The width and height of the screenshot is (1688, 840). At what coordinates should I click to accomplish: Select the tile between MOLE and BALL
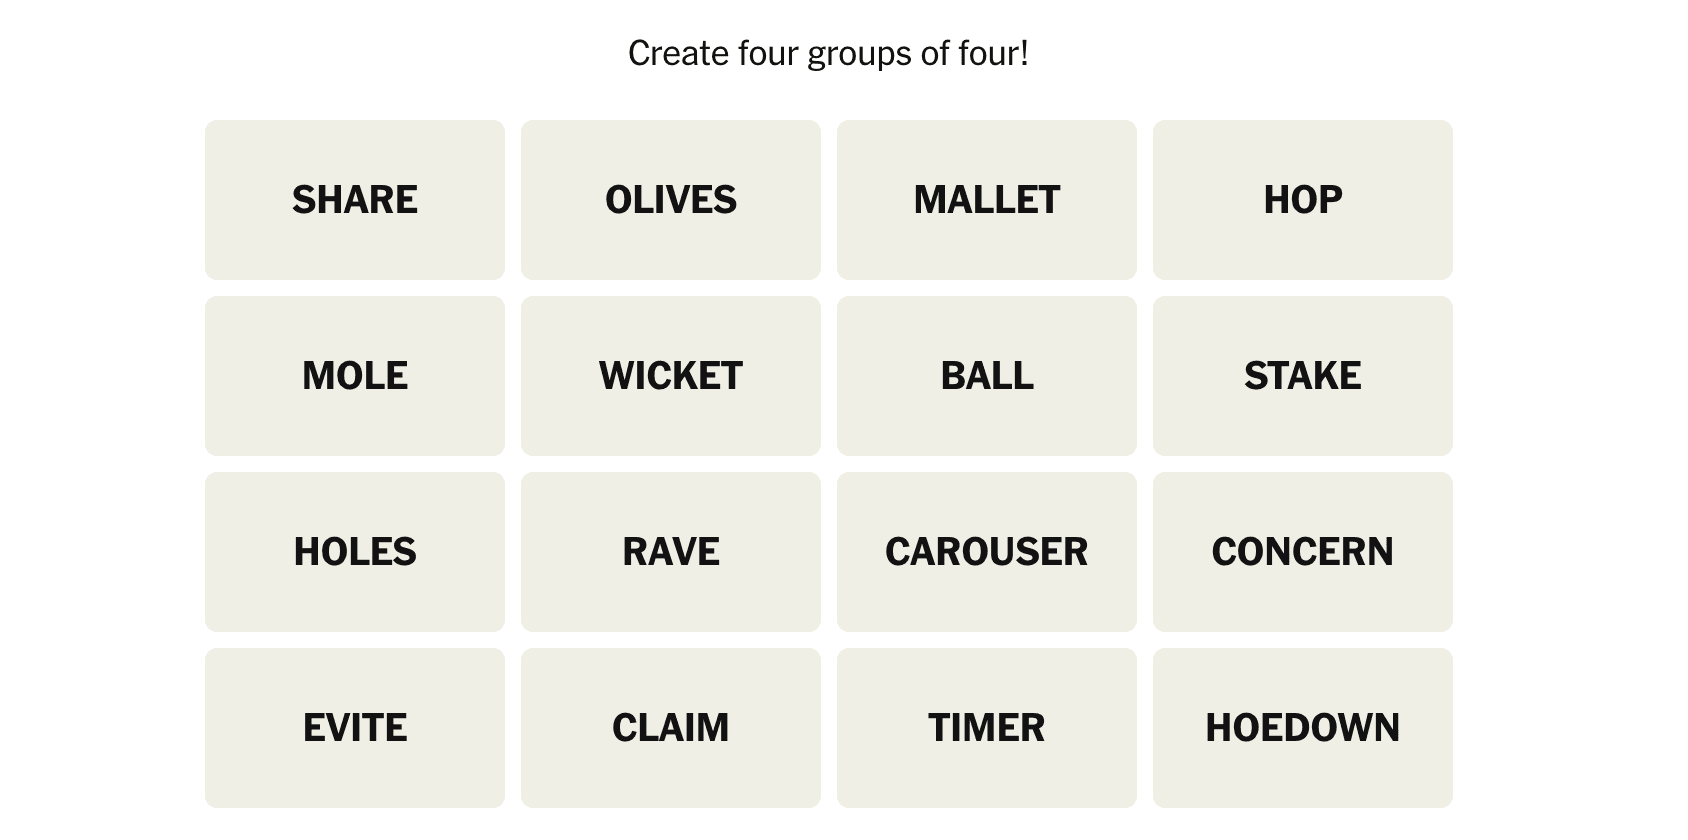(x=670, y=376)
